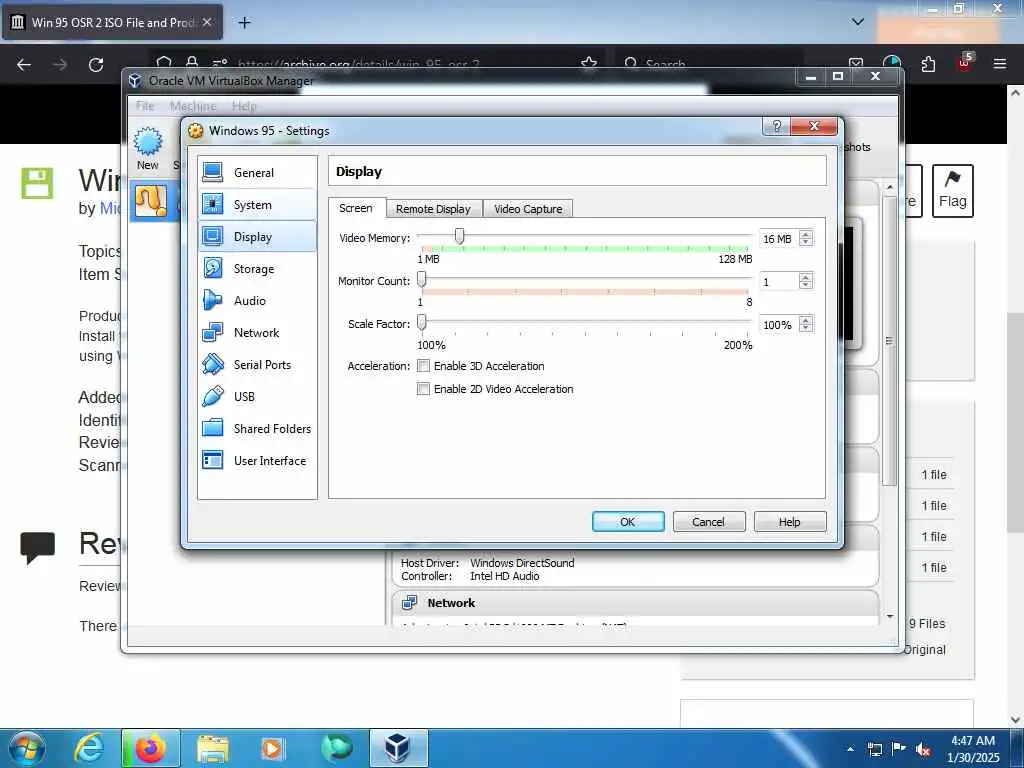Switch to the Remote Display tab
The width and height of the screenshot is (1024, 768).
(433, 209)
